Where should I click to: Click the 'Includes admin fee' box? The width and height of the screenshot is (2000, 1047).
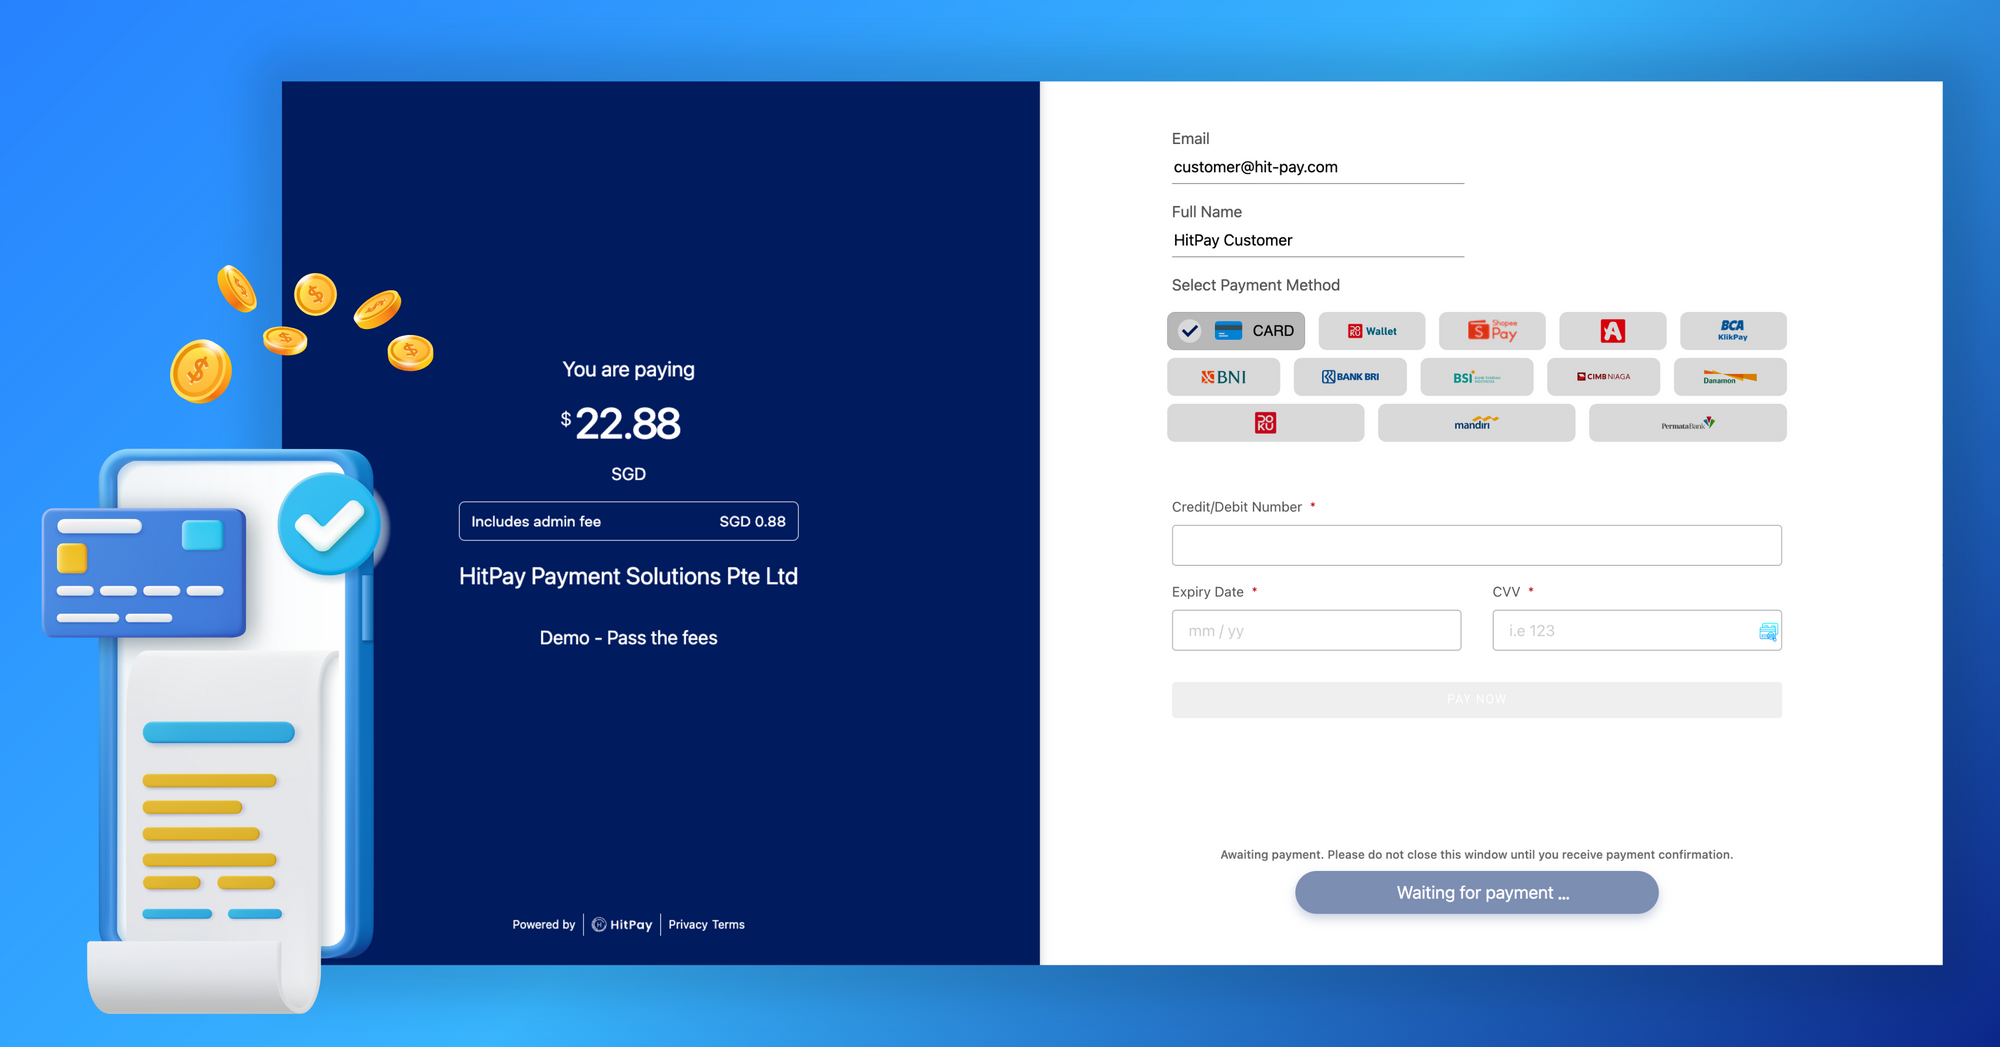click(628, 521)
